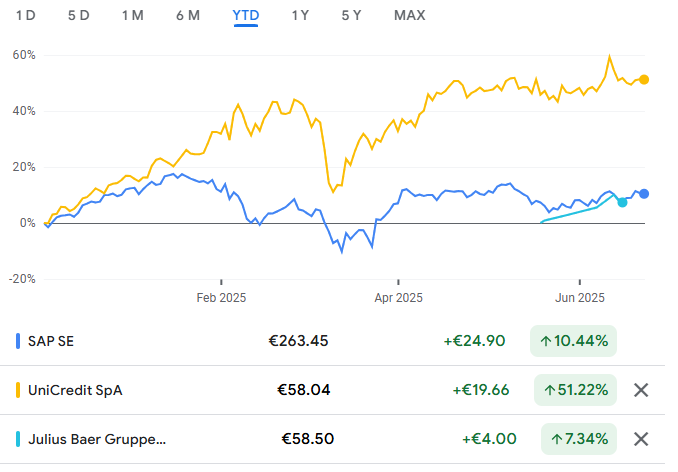Click the Julius Baer price €58.50
This screenshot has height=472, width=678.
pos(308,439)
